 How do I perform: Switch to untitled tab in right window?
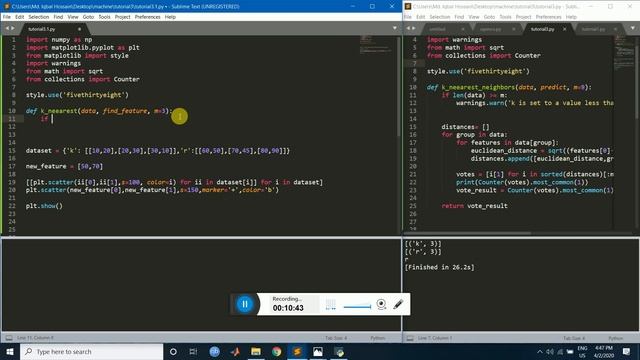coord(438,29)
